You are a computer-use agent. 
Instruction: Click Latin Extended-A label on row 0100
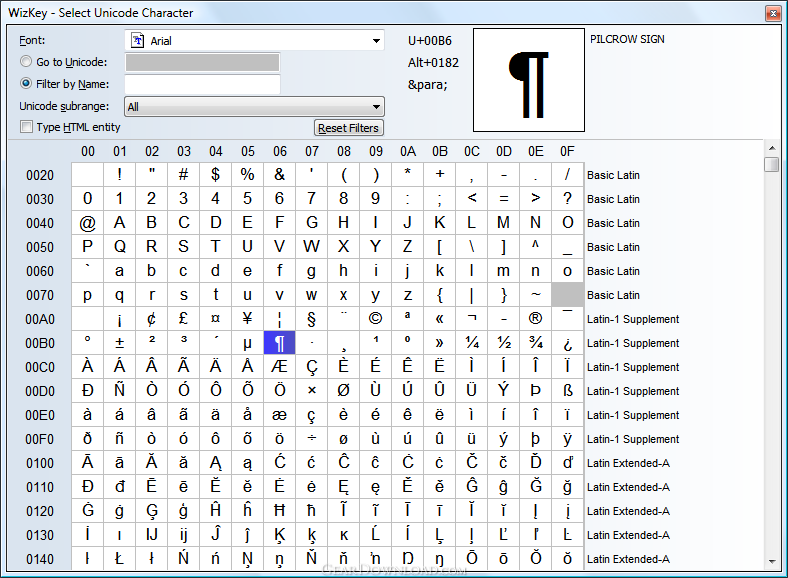pyautogui.click(x=628, y=463)
